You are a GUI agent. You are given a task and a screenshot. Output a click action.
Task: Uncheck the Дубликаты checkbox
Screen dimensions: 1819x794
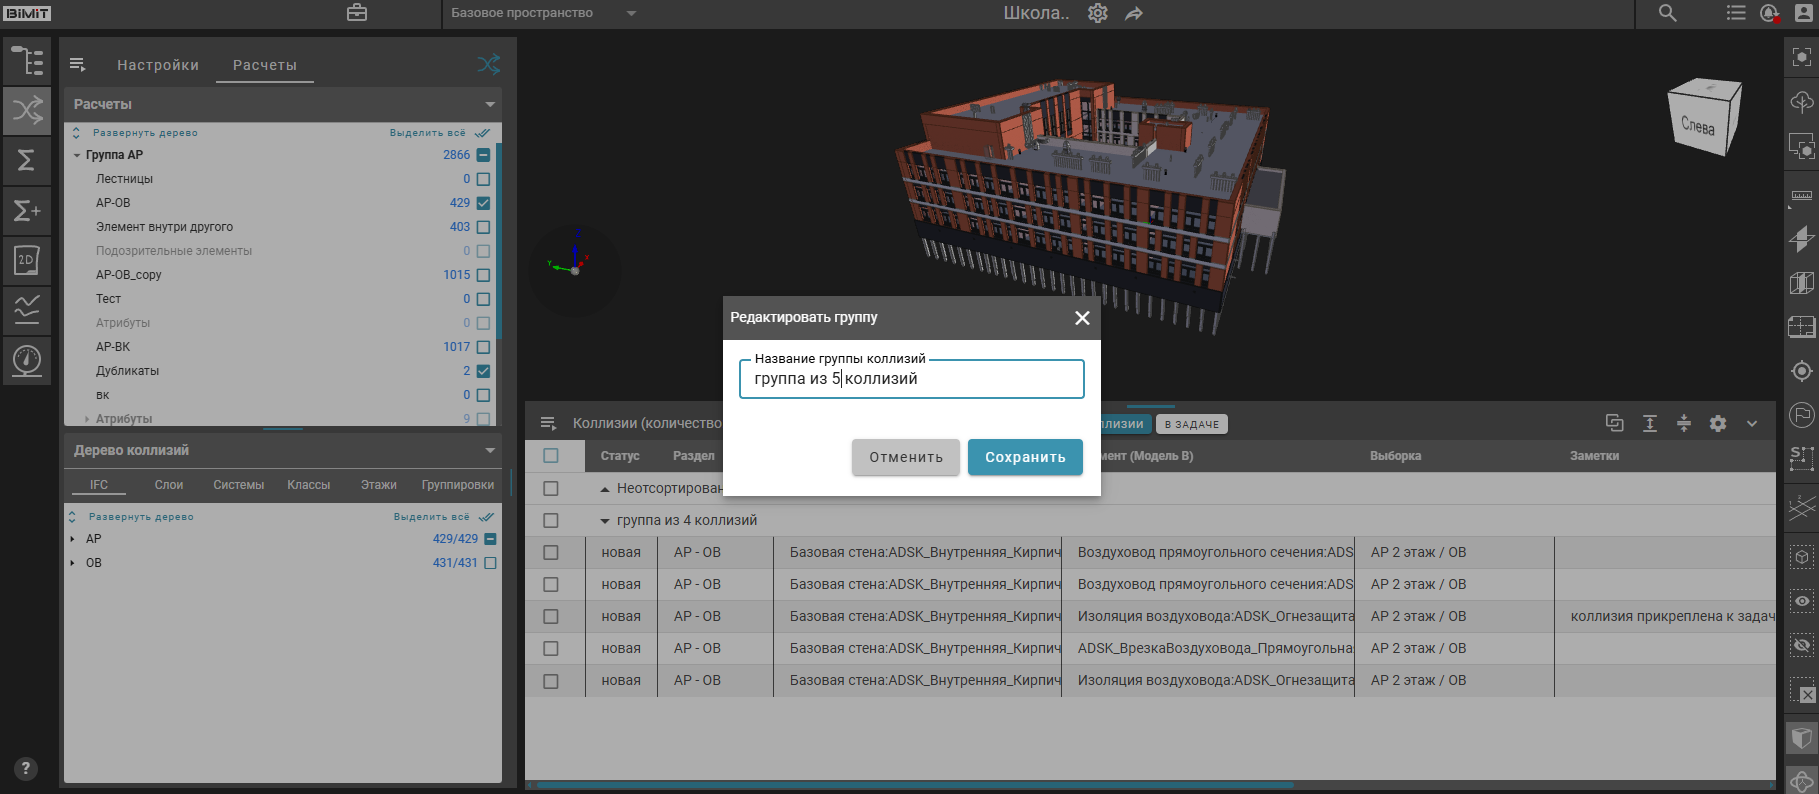tap(484, 371)
